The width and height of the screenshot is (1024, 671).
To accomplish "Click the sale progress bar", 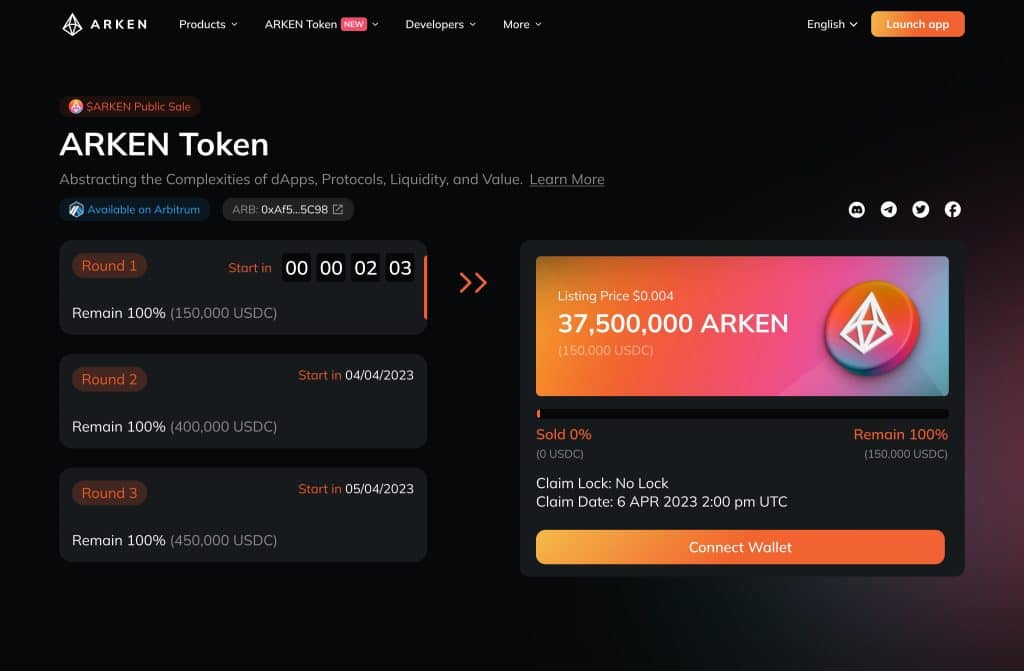I will coord(742,414).
